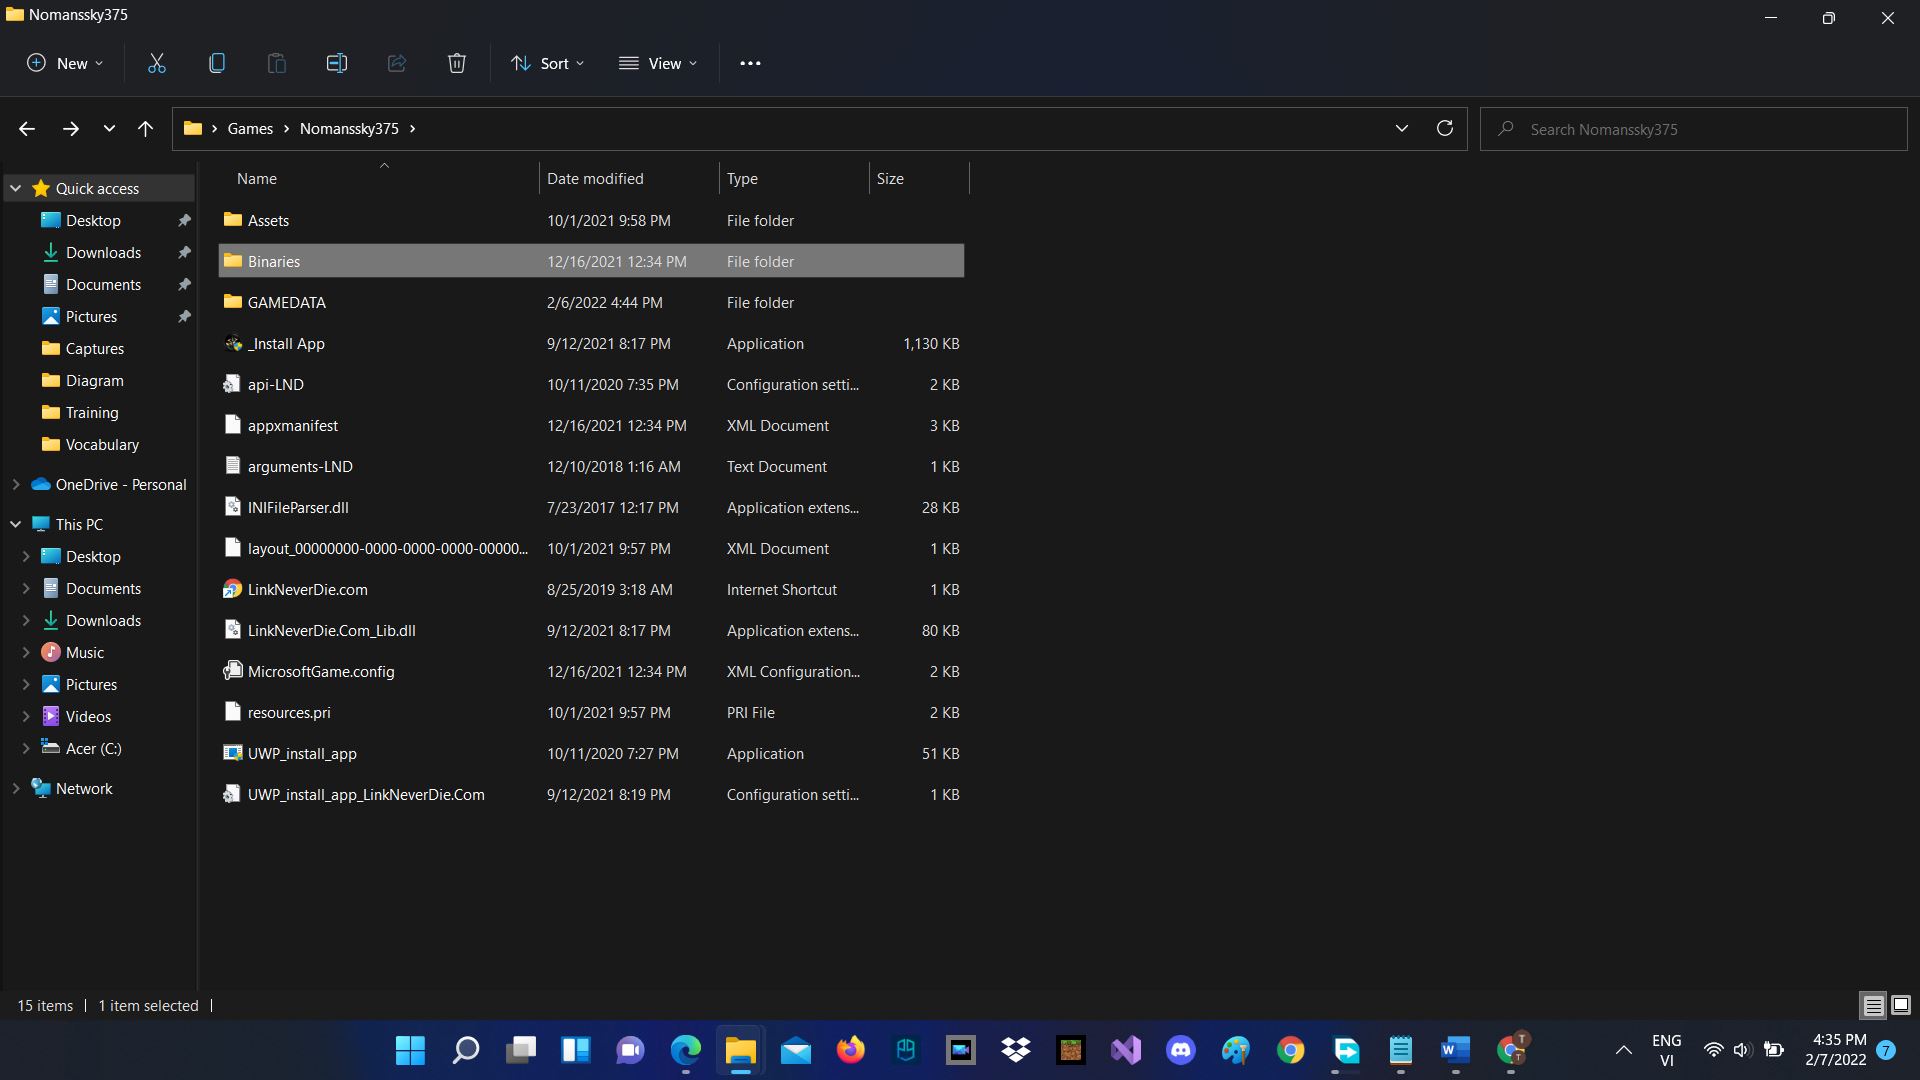Switch to details view toggle
This screenshot has width=1920, height=1080.
click(x=1873, y=1005)
